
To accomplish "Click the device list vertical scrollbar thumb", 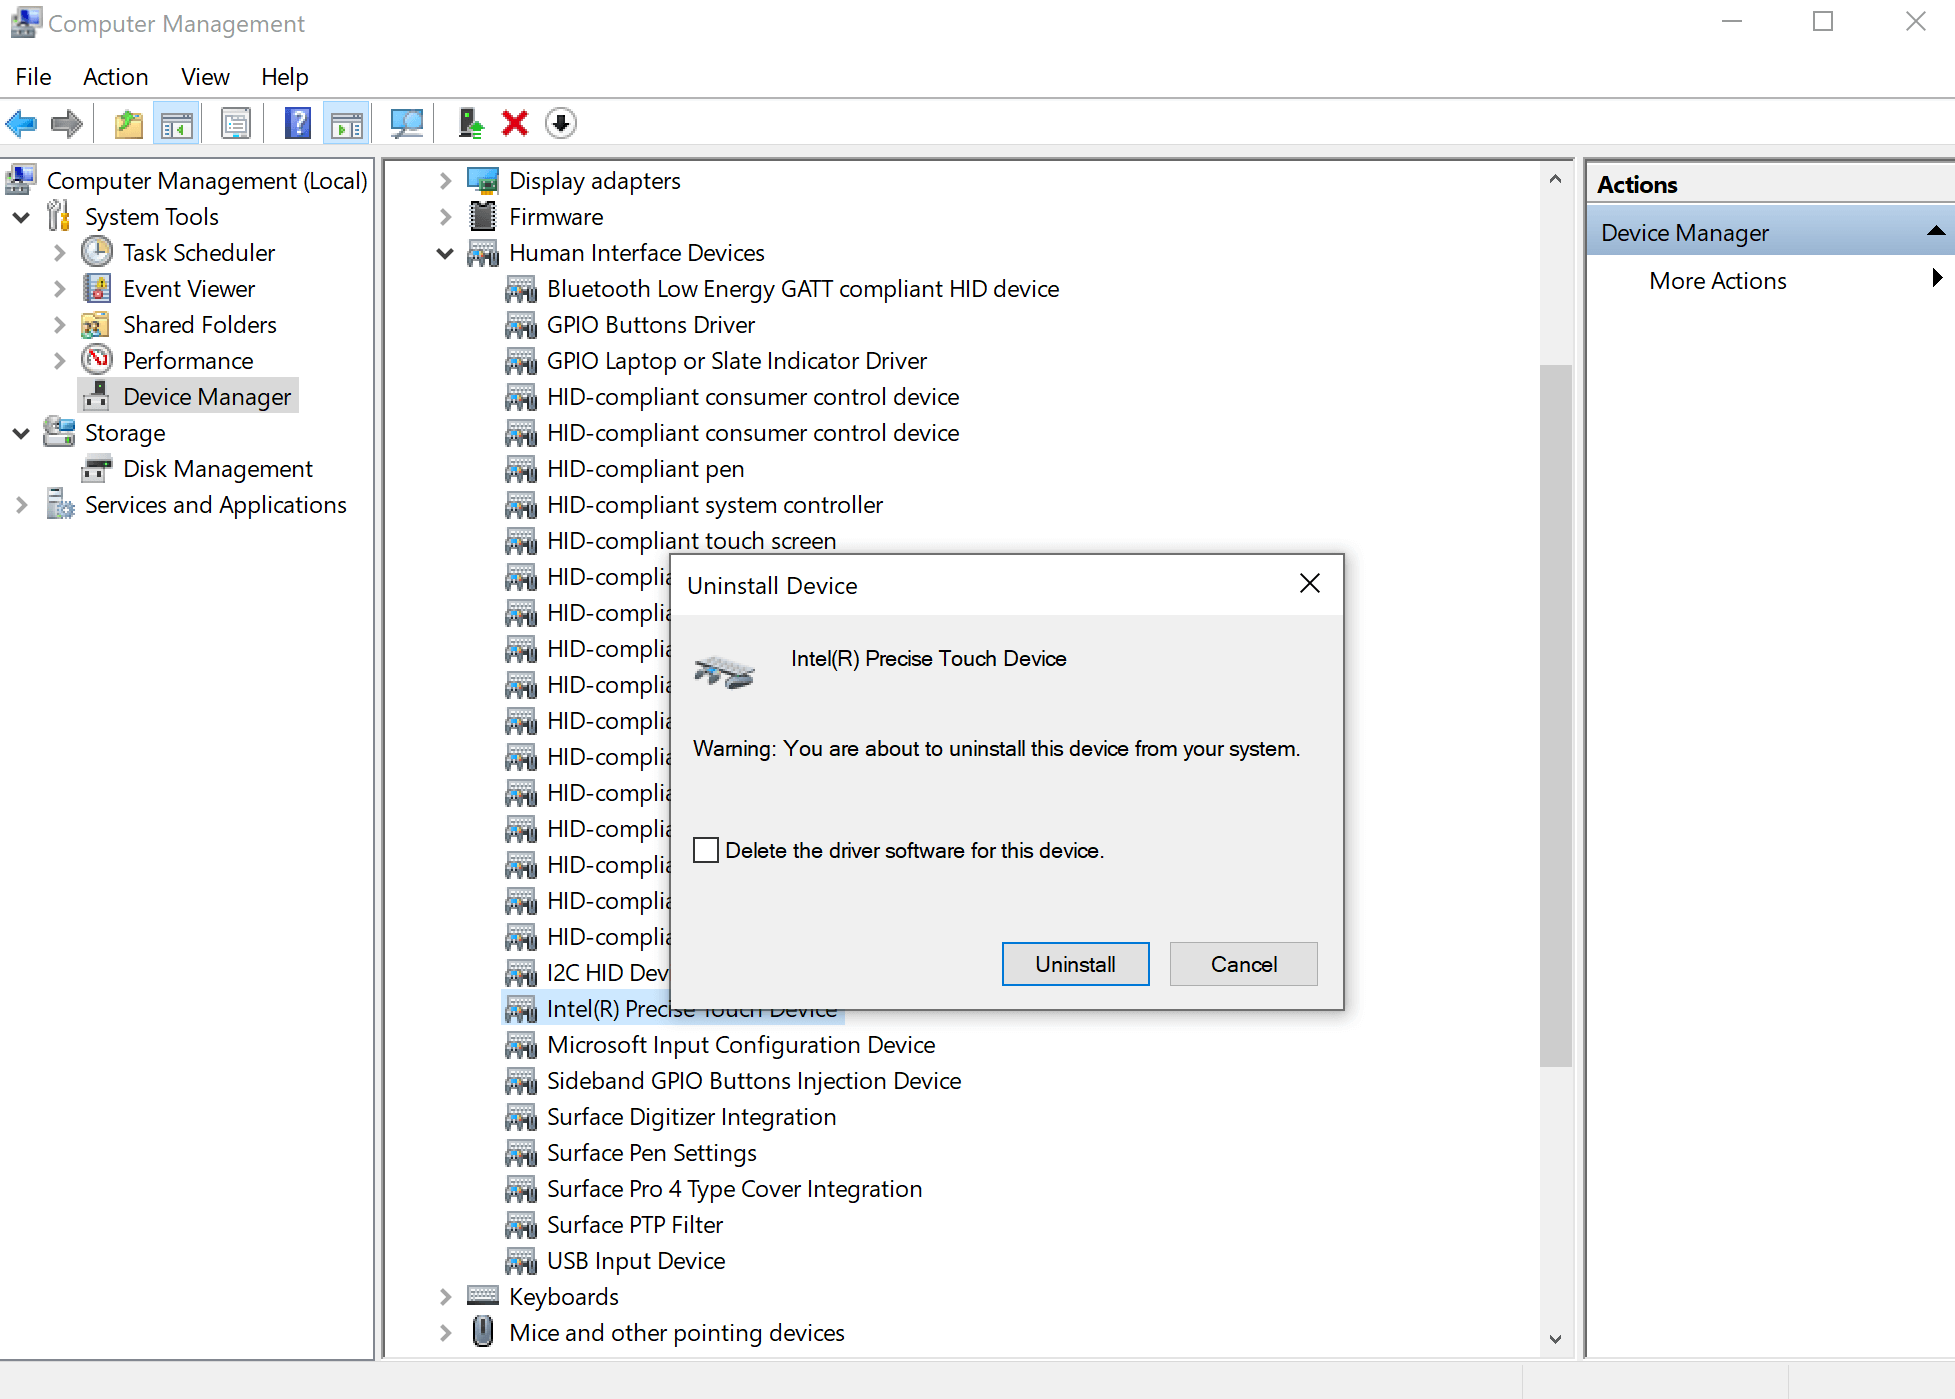I will [1555, 715].
